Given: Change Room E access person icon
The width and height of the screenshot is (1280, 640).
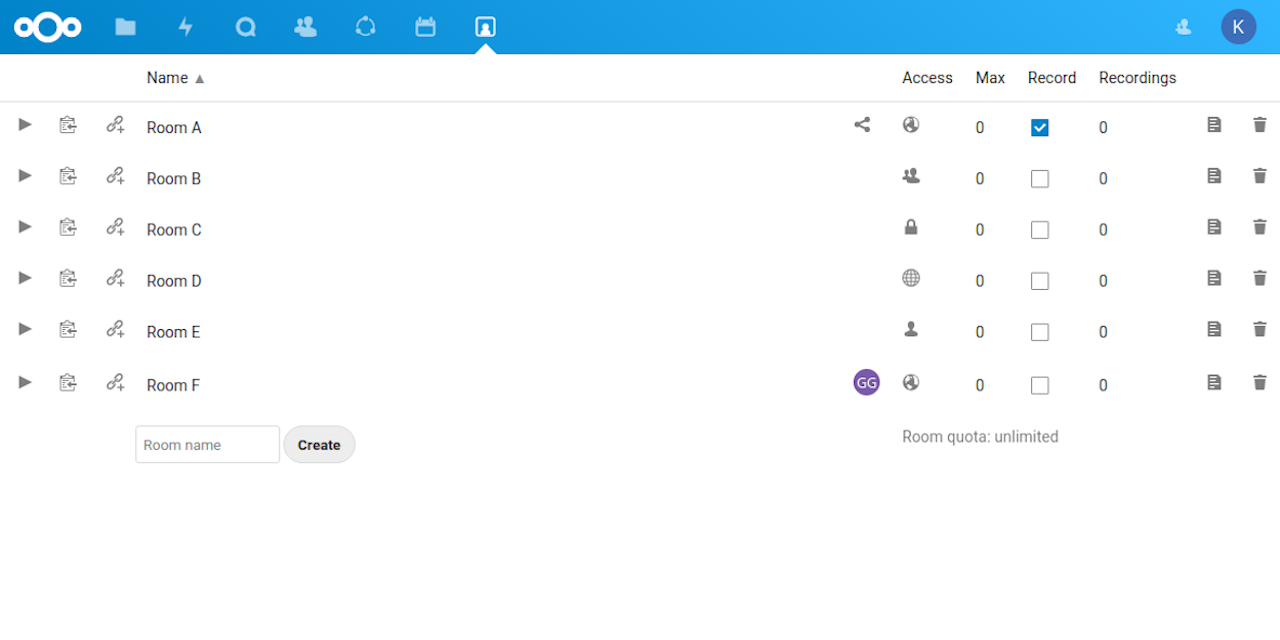Looking at the screenshot, I should [911, 329].
